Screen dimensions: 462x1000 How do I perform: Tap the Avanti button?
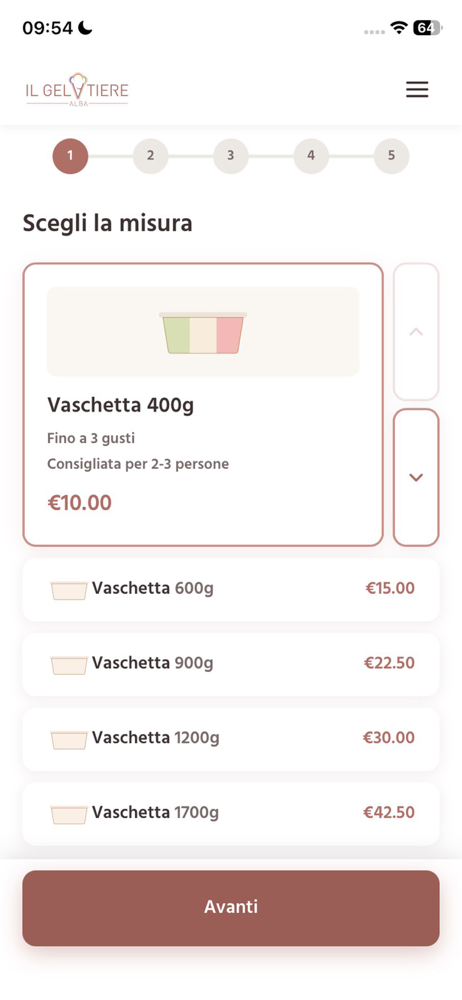231,908
